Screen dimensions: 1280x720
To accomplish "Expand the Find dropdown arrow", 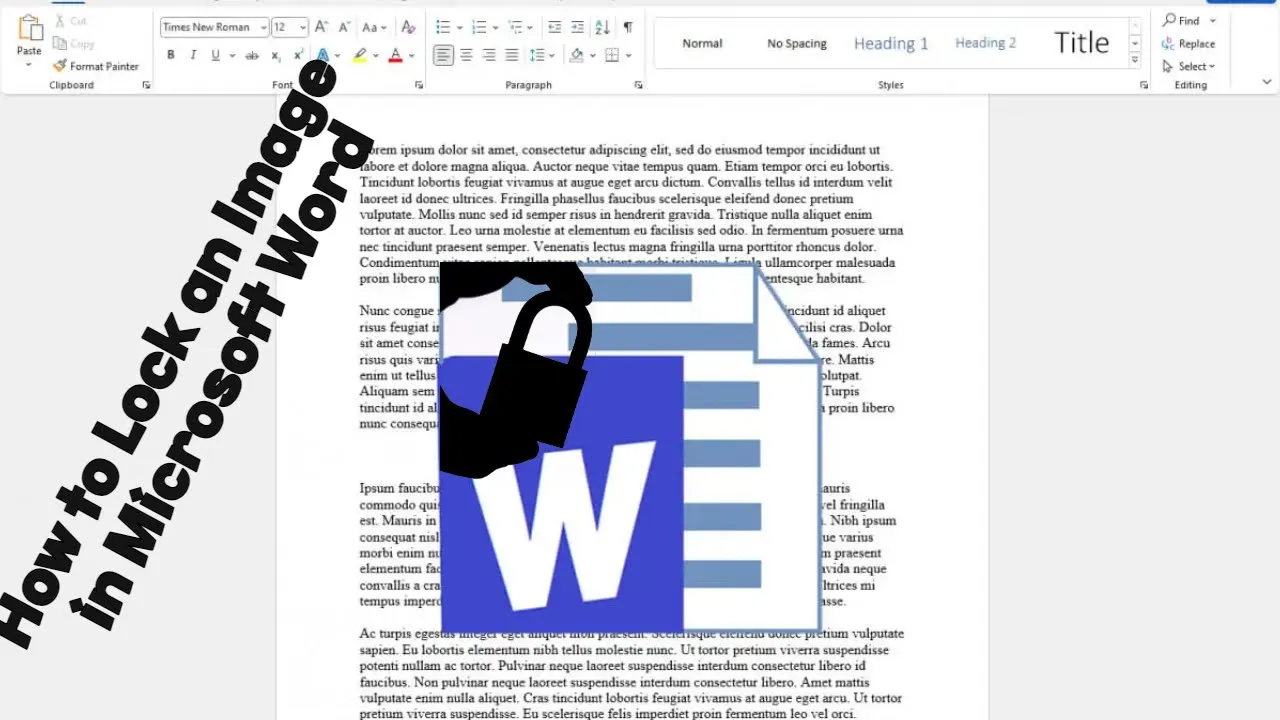I will pos(1213,21).
